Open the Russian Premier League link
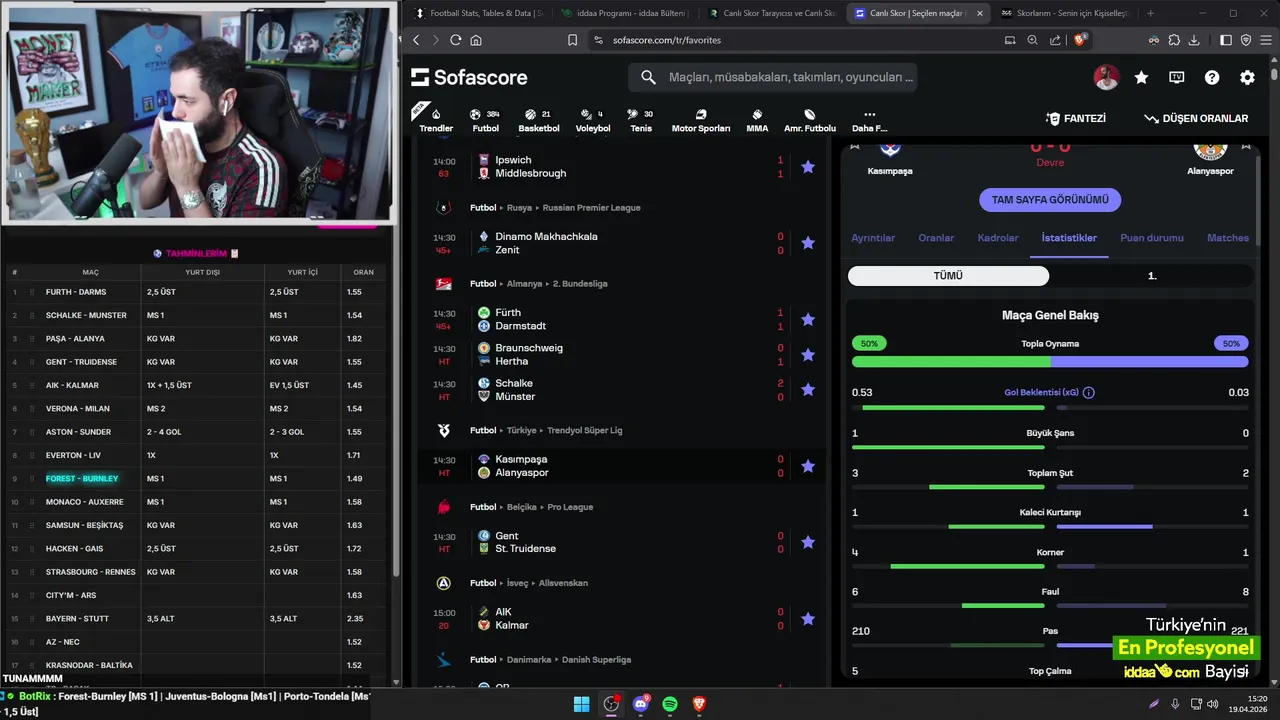Screen dimensions: 1280x720 pos(591,208)
